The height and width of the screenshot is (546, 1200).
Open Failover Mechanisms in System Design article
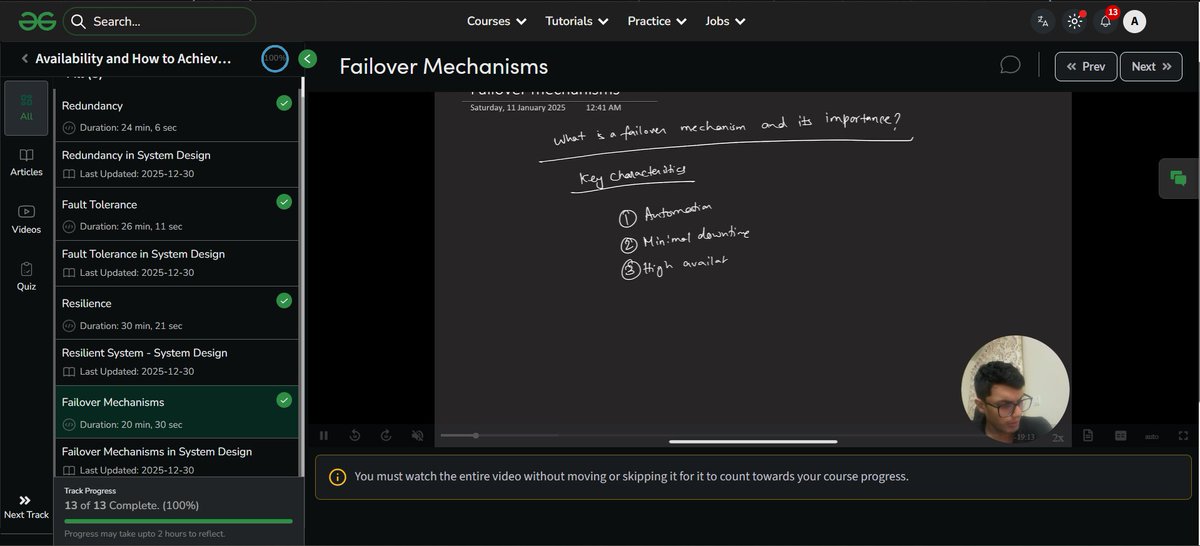pyautogui.click(x=176, y=458)
